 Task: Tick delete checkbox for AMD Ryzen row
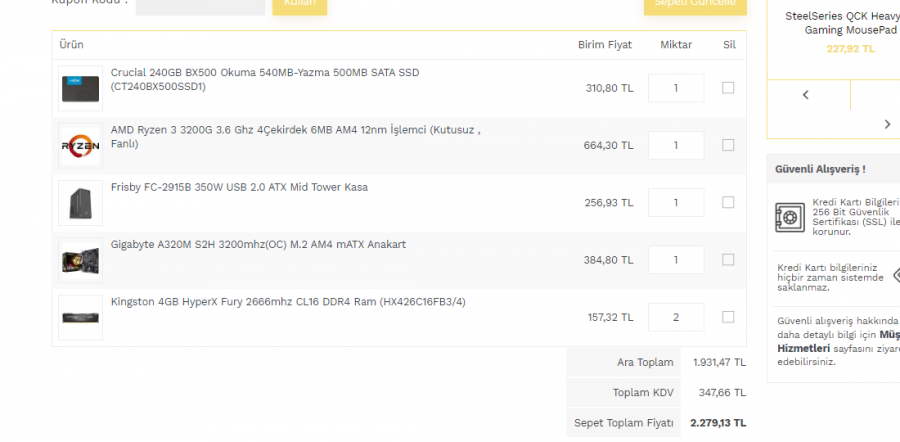point(728,145)
